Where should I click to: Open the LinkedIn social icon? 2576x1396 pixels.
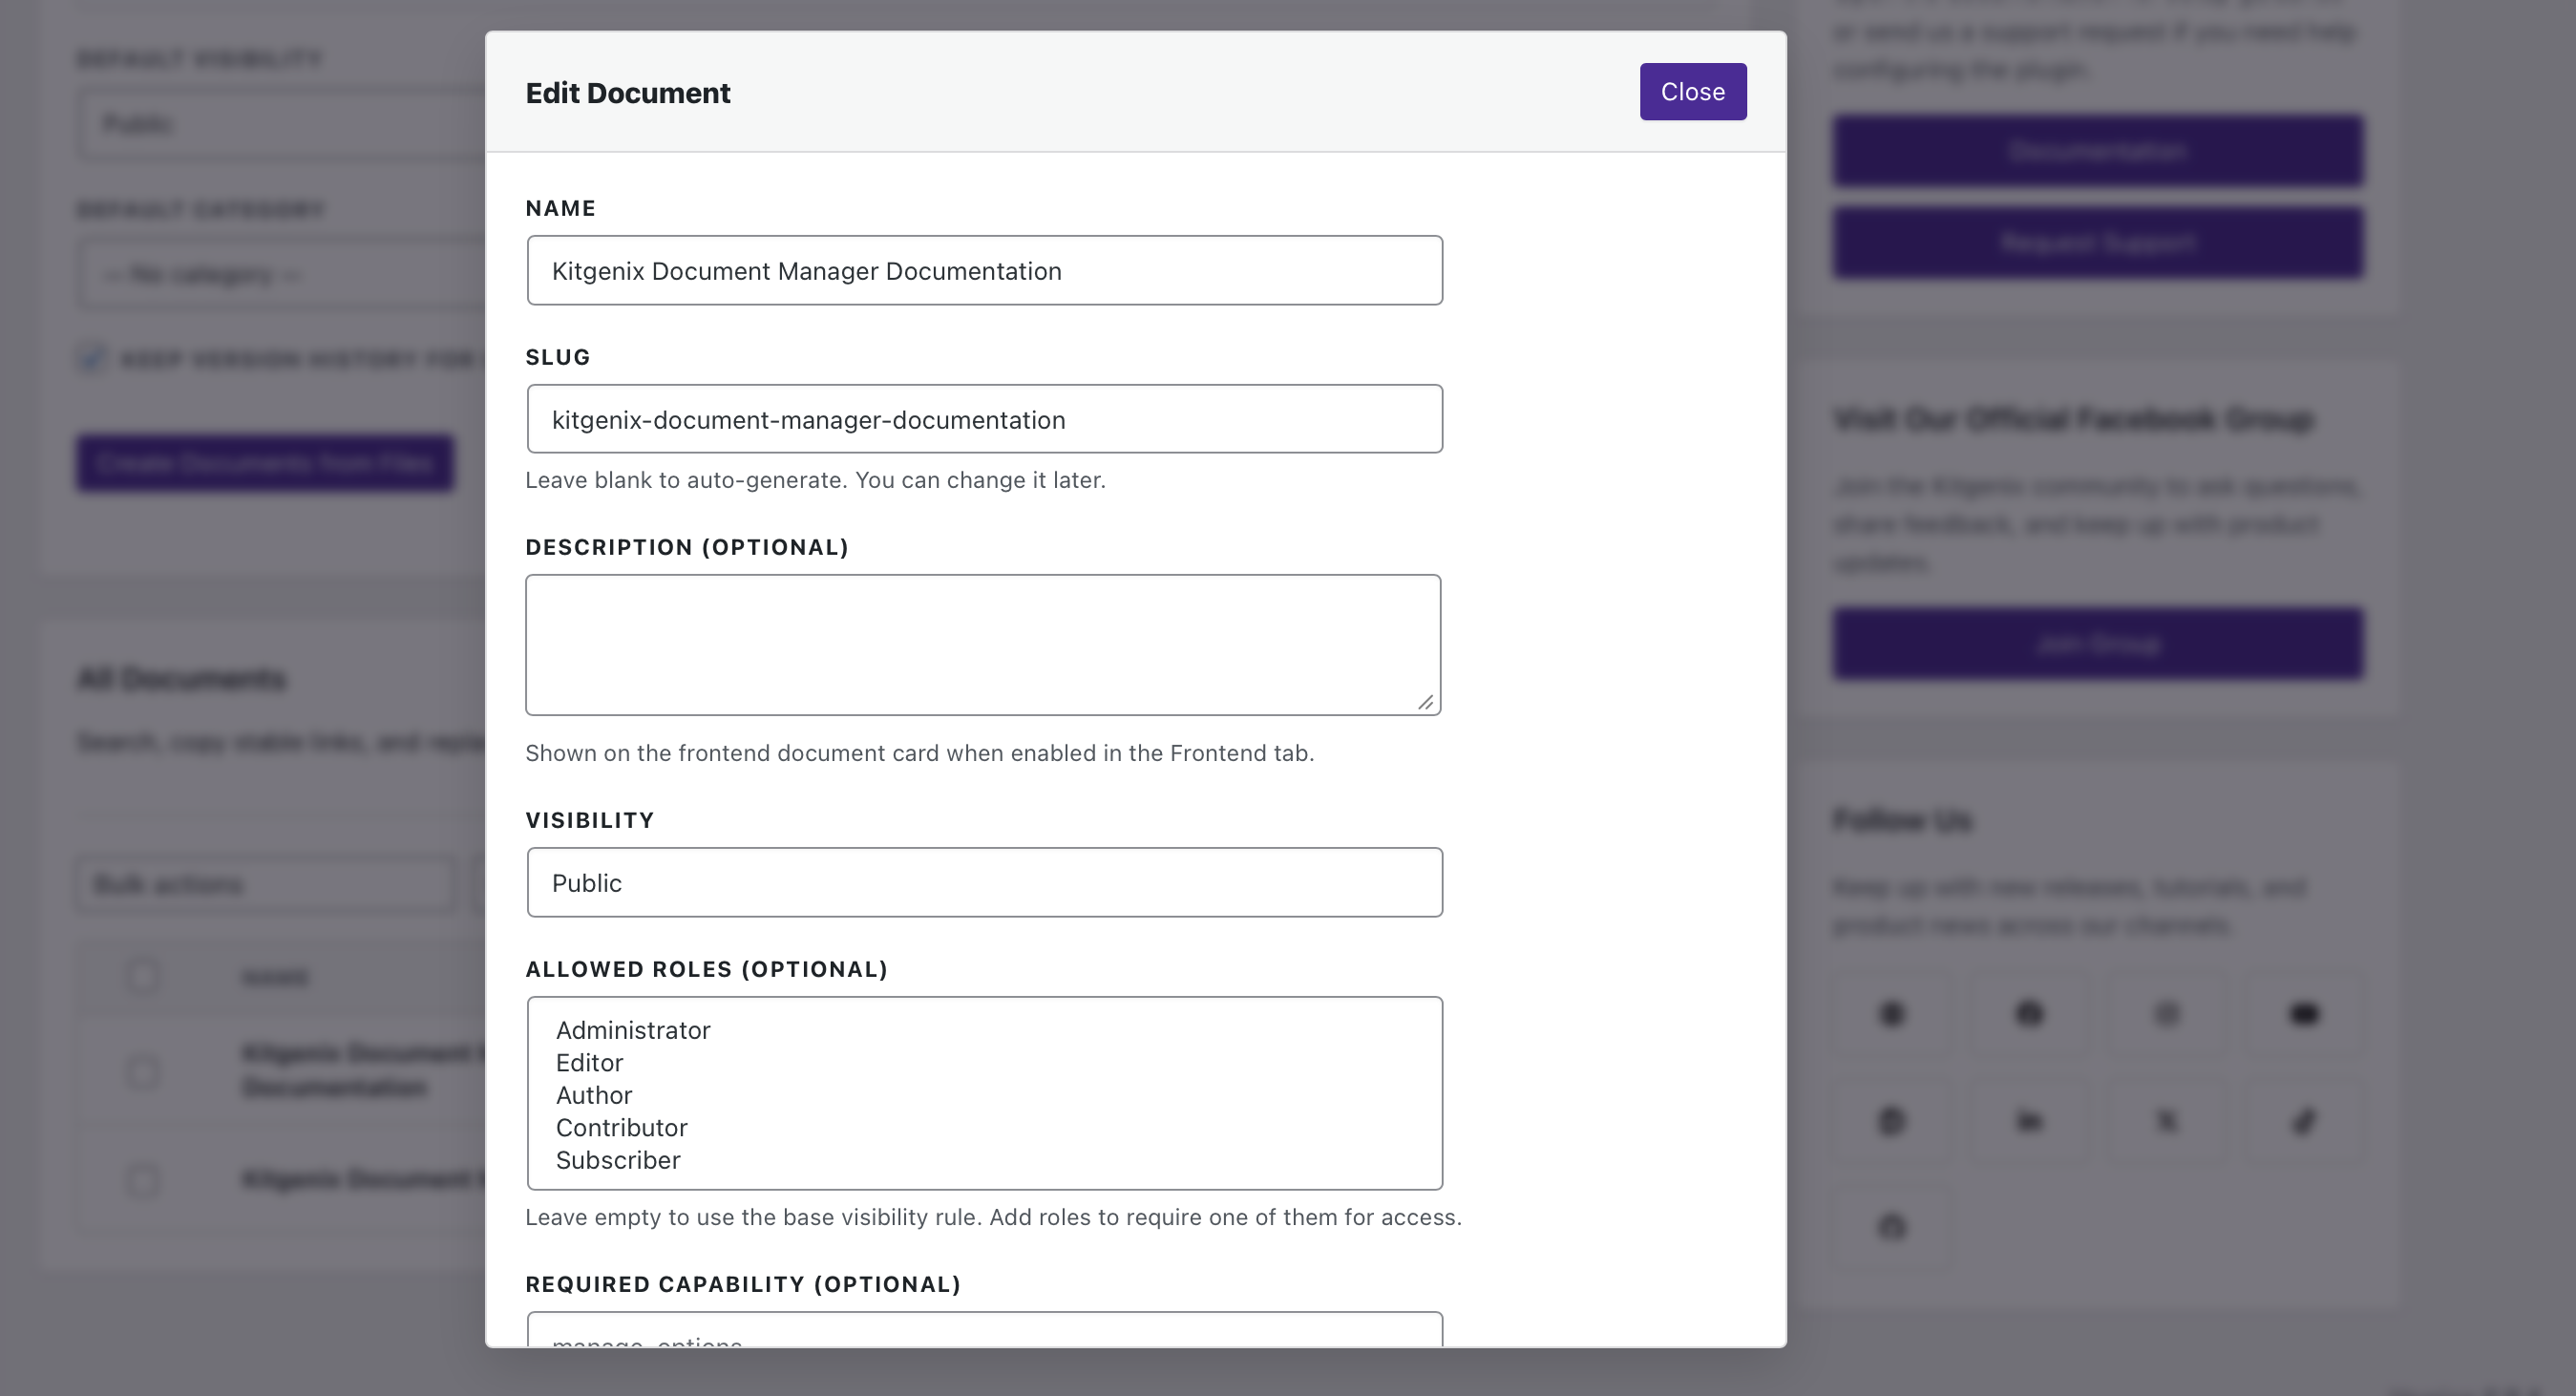pos(2029,1121)
